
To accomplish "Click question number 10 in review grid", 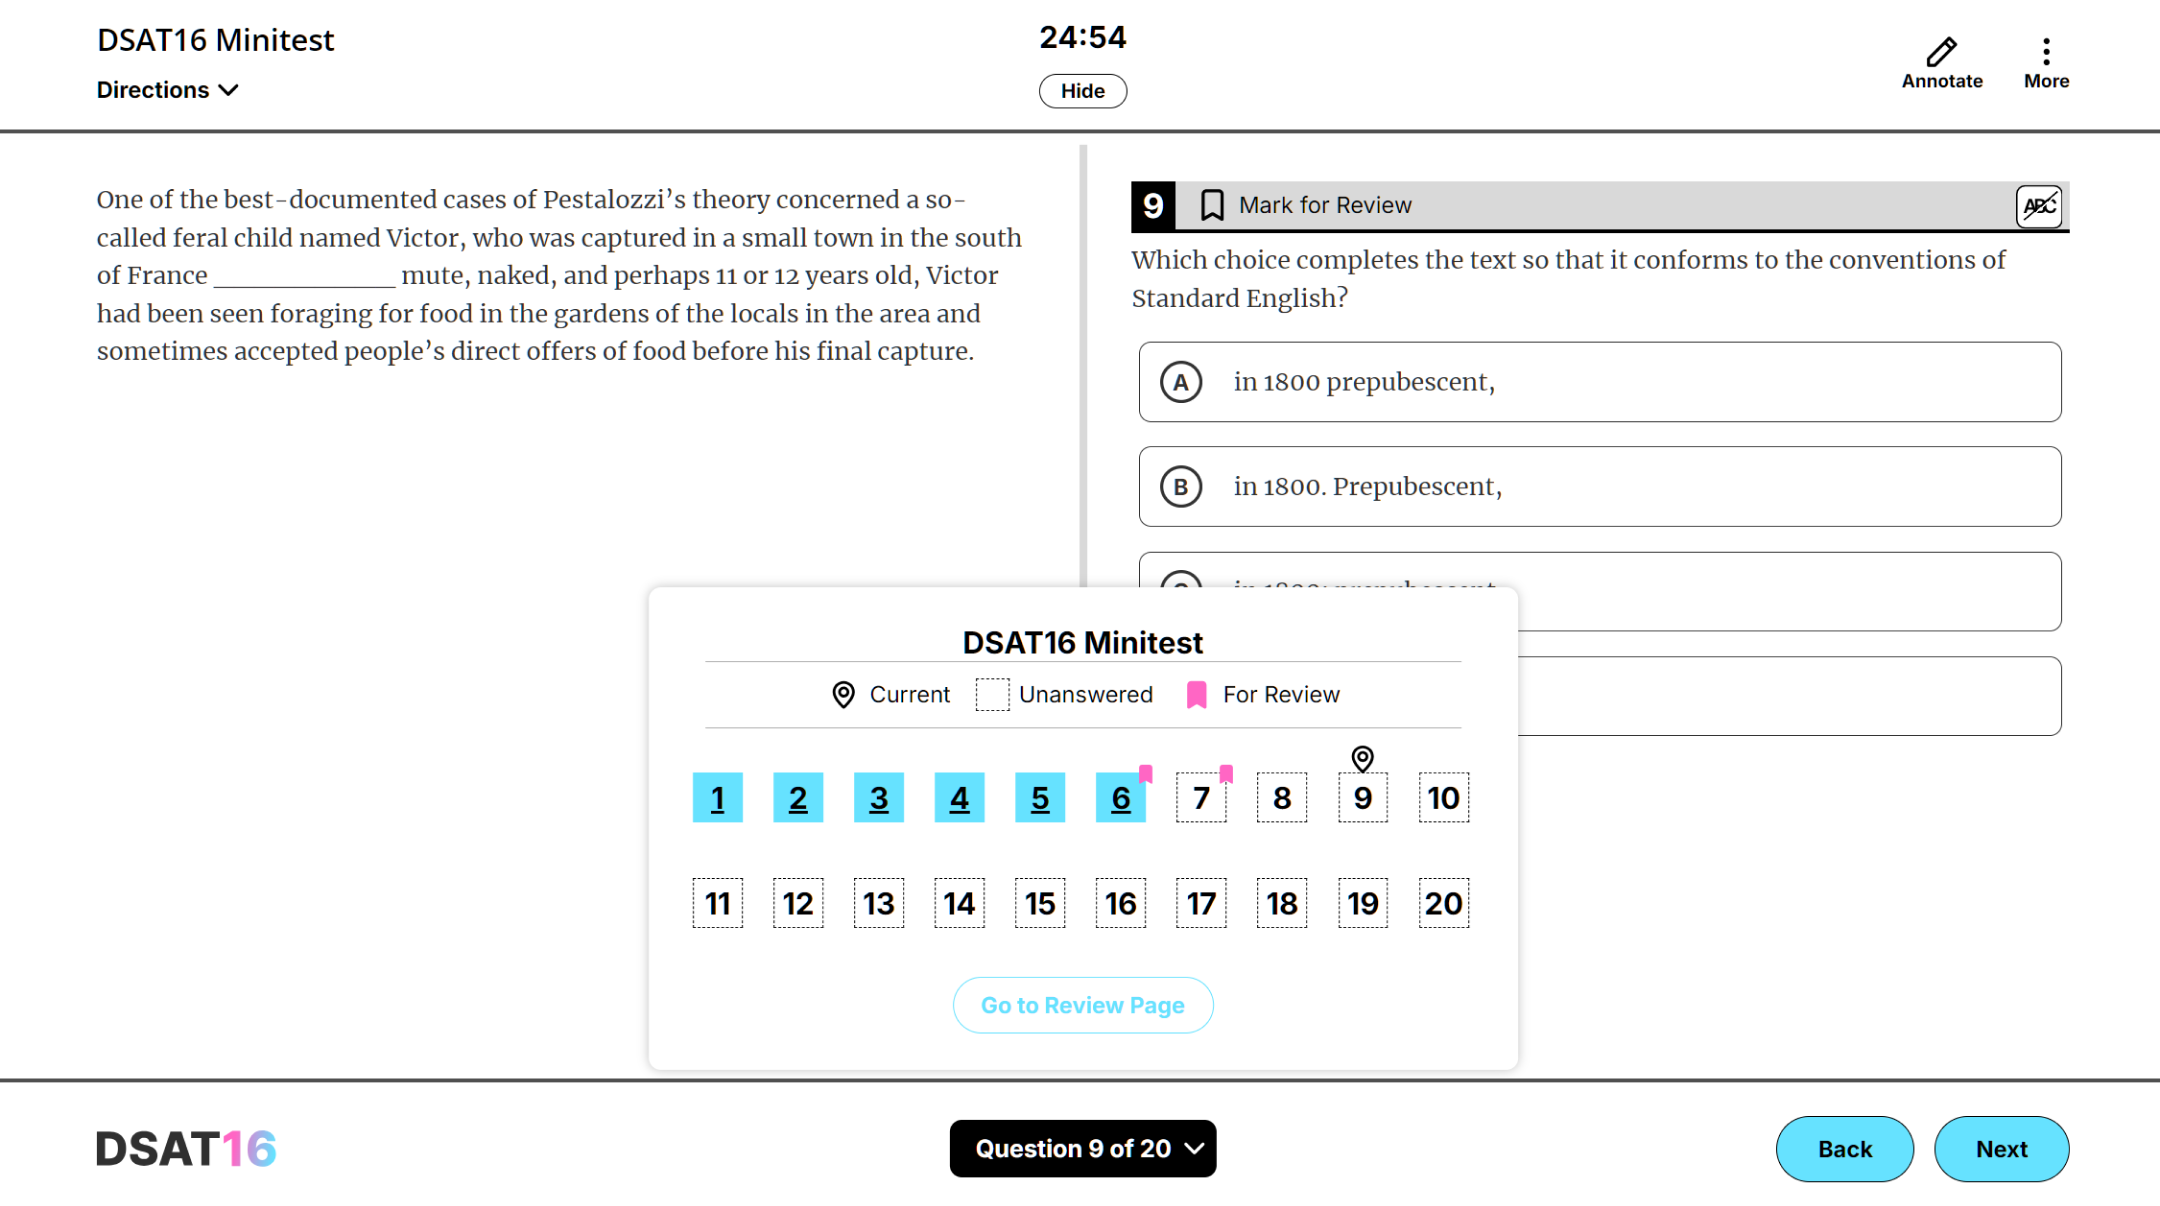I will (1440, 798).
